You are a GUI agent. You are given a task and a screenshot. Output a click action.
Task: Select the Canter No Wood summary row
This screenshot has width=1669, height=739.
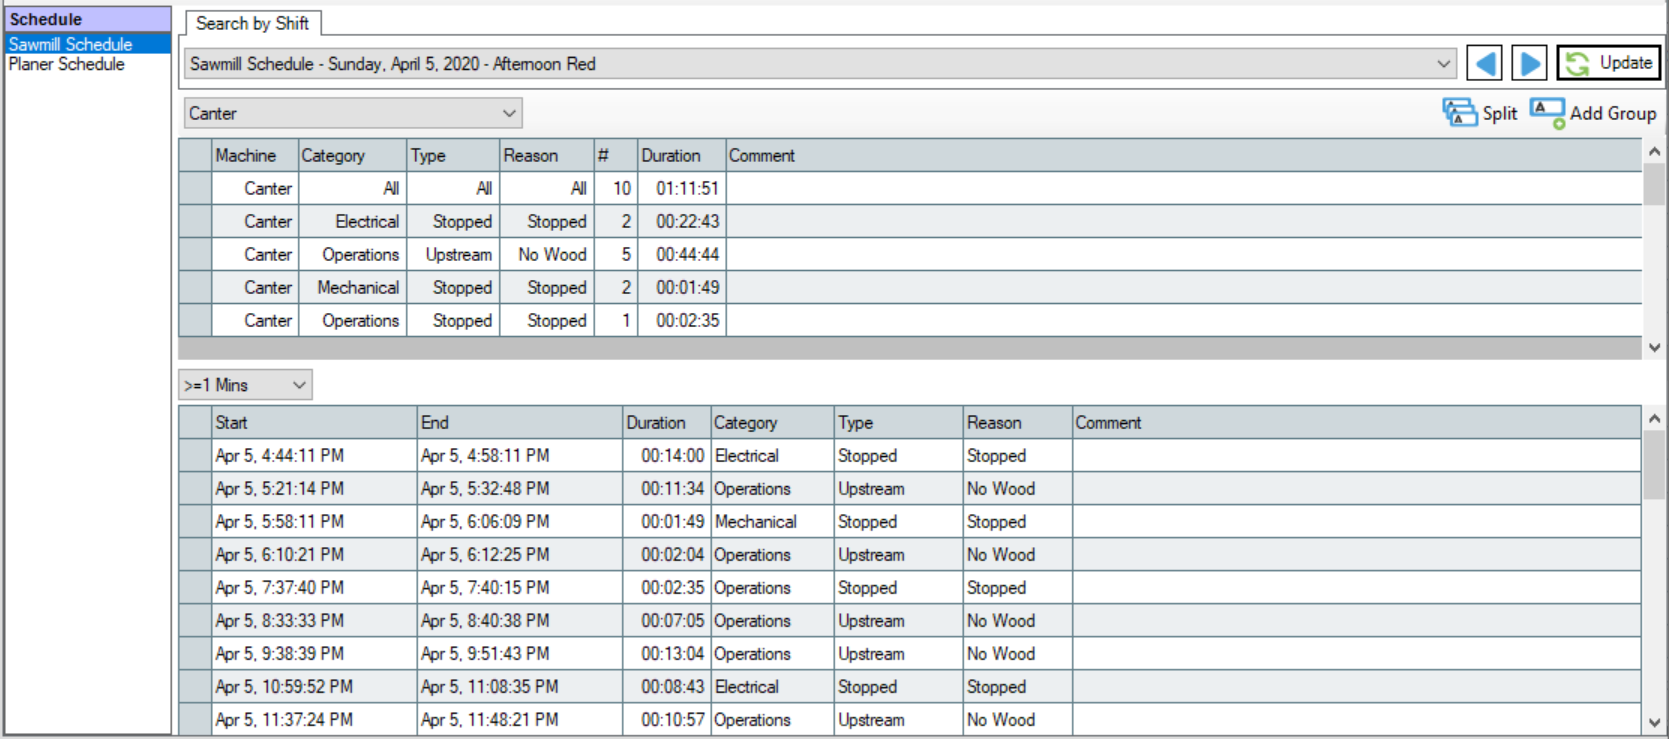(195, 254)
